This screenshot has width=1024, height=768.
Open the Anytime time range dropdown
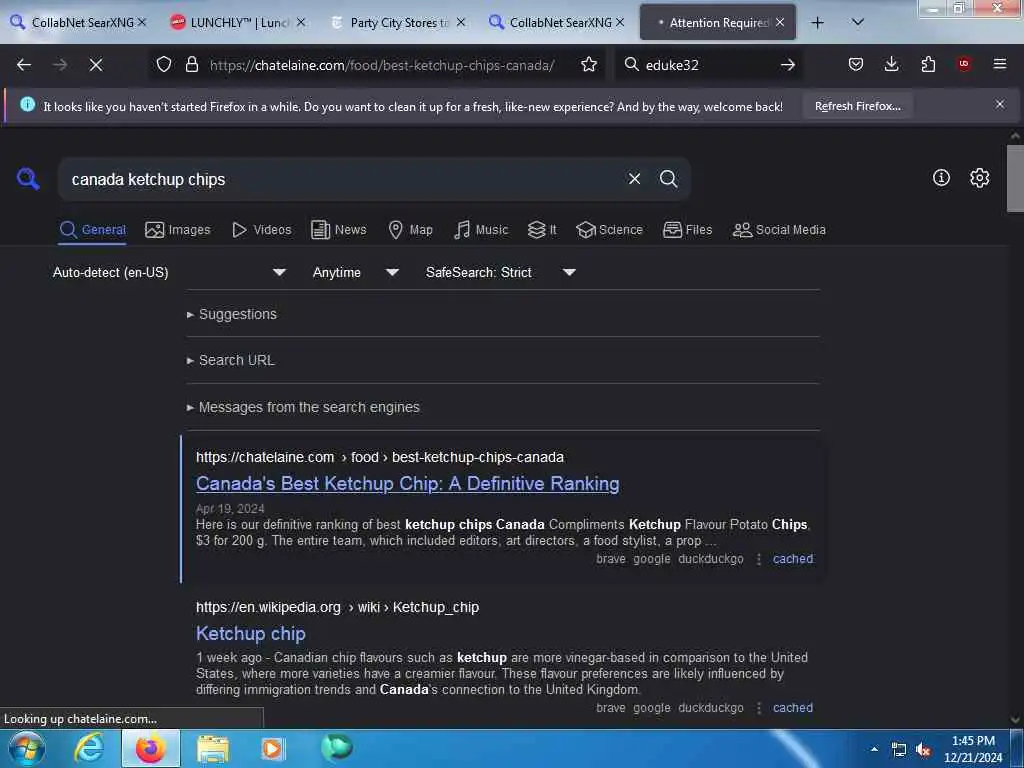tap(356, 272)
